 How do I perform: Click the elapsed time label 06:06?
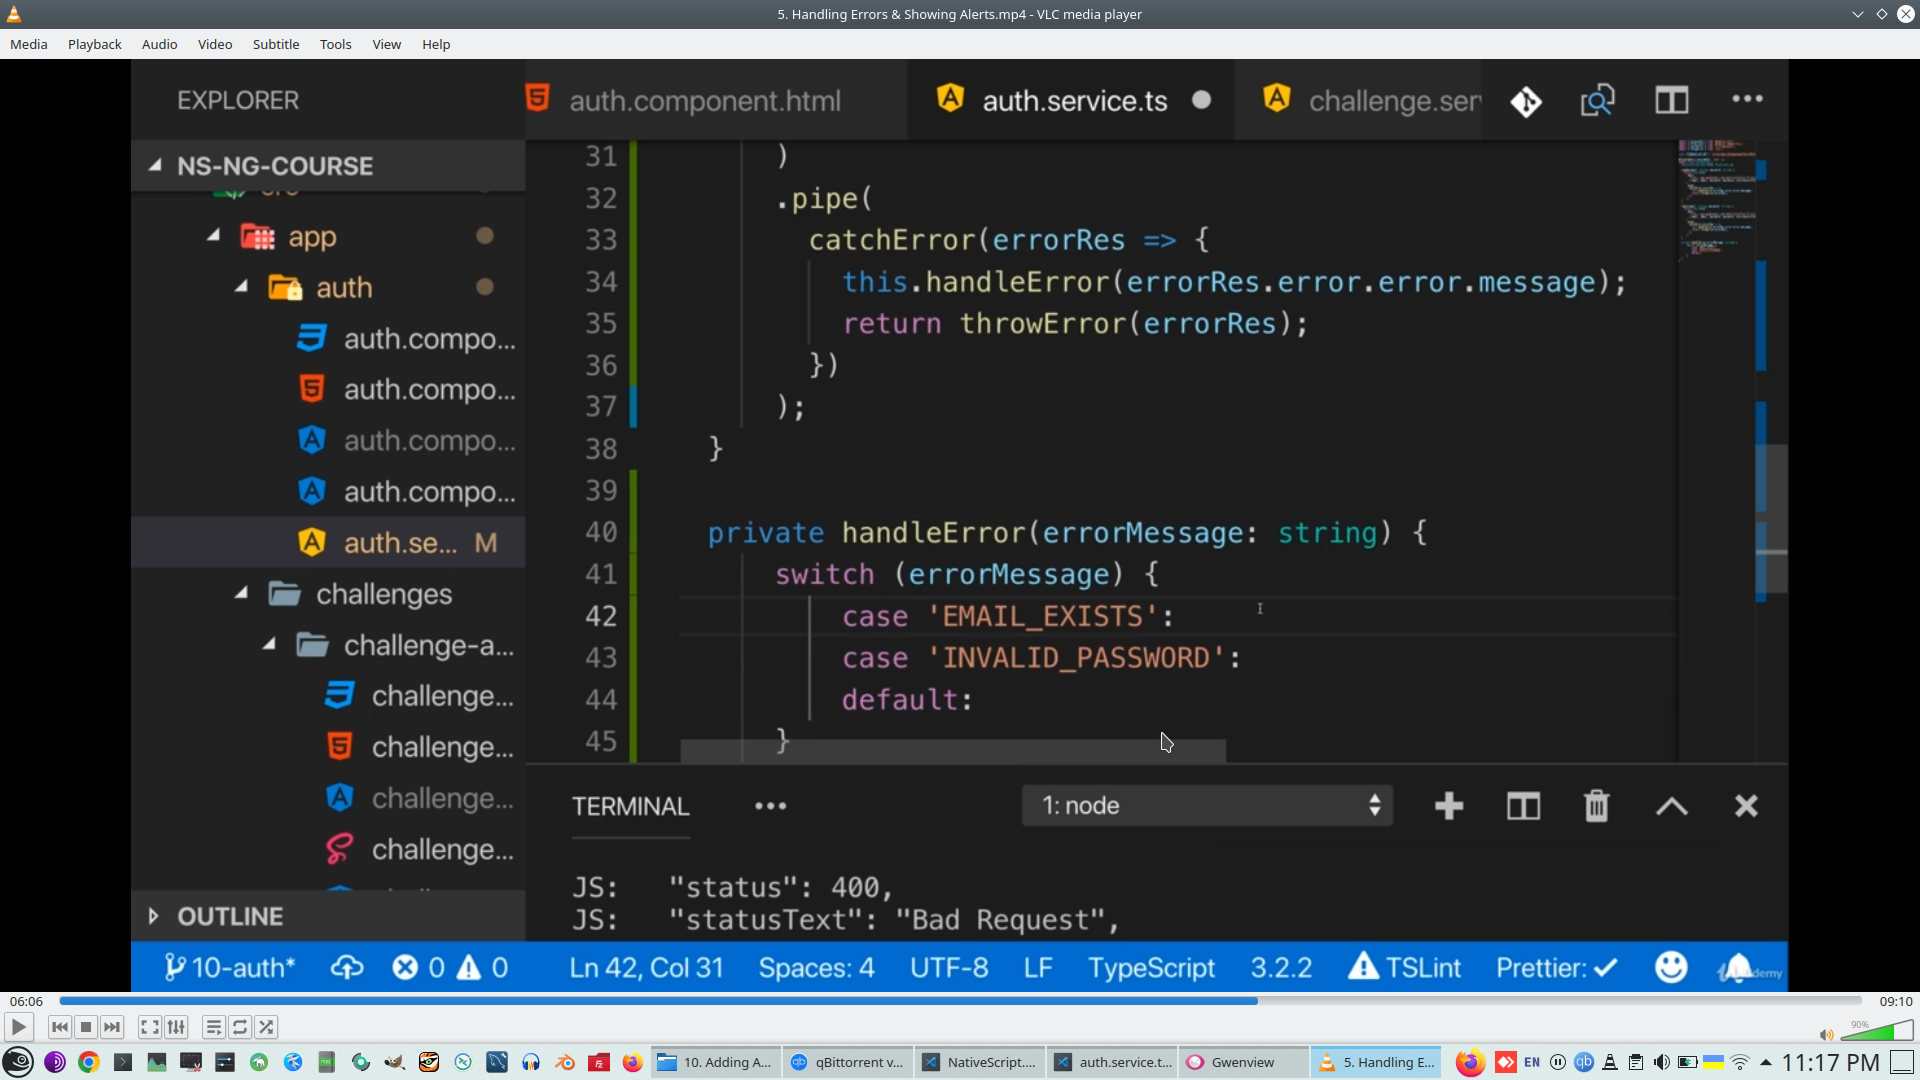[x=26, y=1001]
